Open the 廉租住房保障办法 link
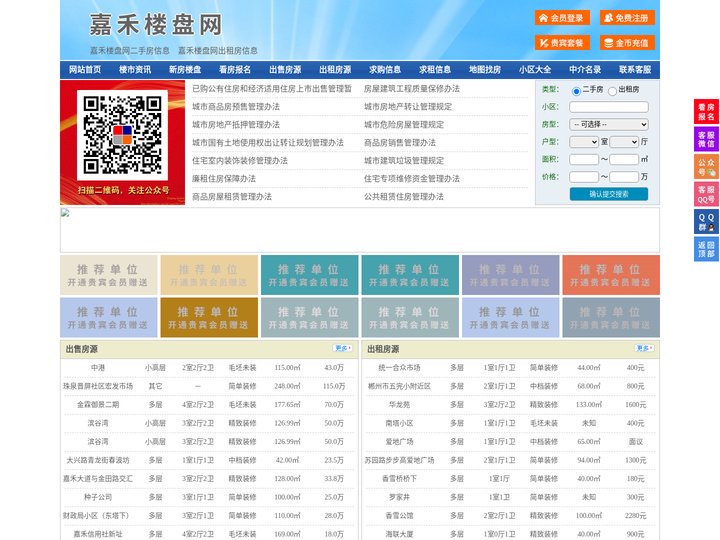 click(x=224, y=179)
